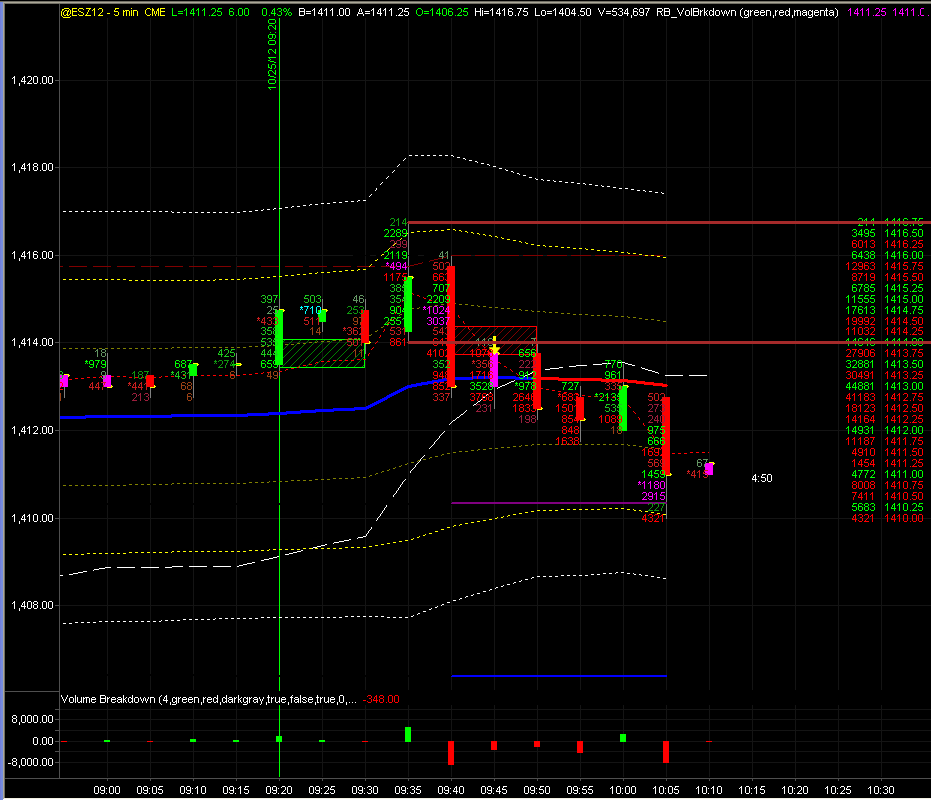Click the 1,420.00 price axis label
The height and width of the screenshot is (800, 931).
(33, 80)
